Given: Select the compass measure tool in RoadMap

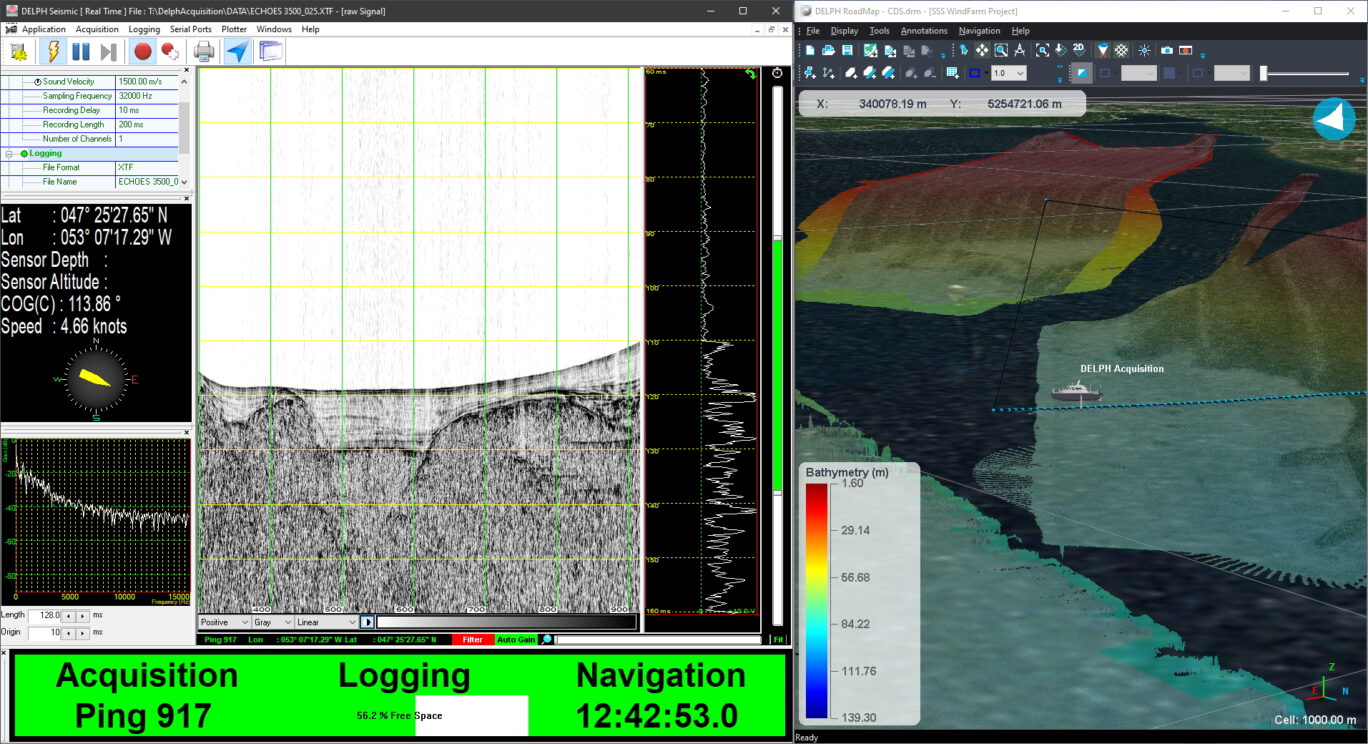Looking at the screenshot, I should [1020, 50].
